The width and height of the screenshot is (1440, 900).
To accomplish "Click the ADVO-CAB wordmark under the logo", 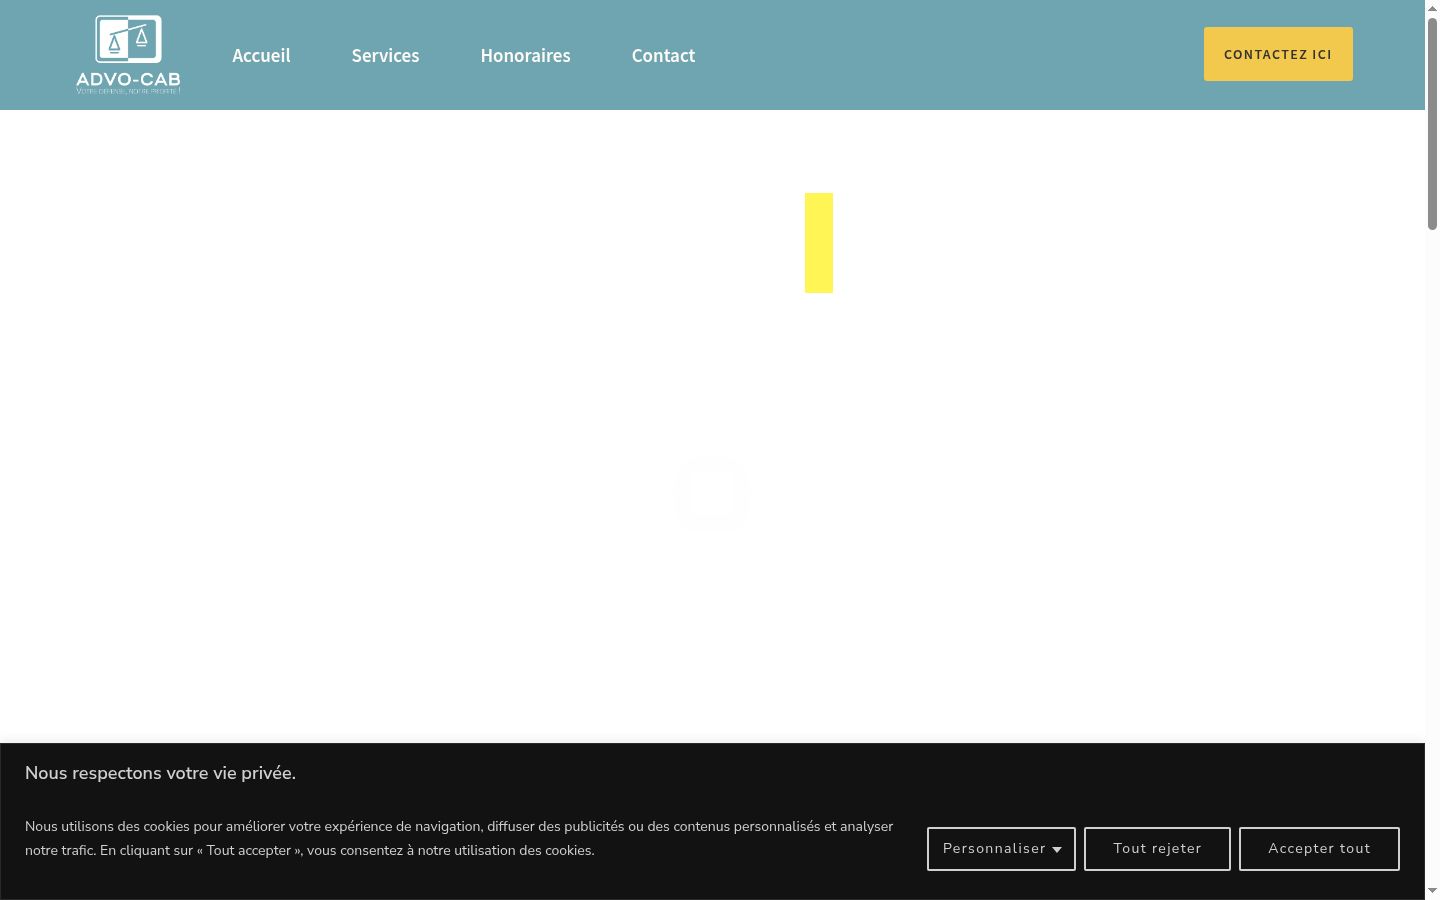I will coord(128,79).
